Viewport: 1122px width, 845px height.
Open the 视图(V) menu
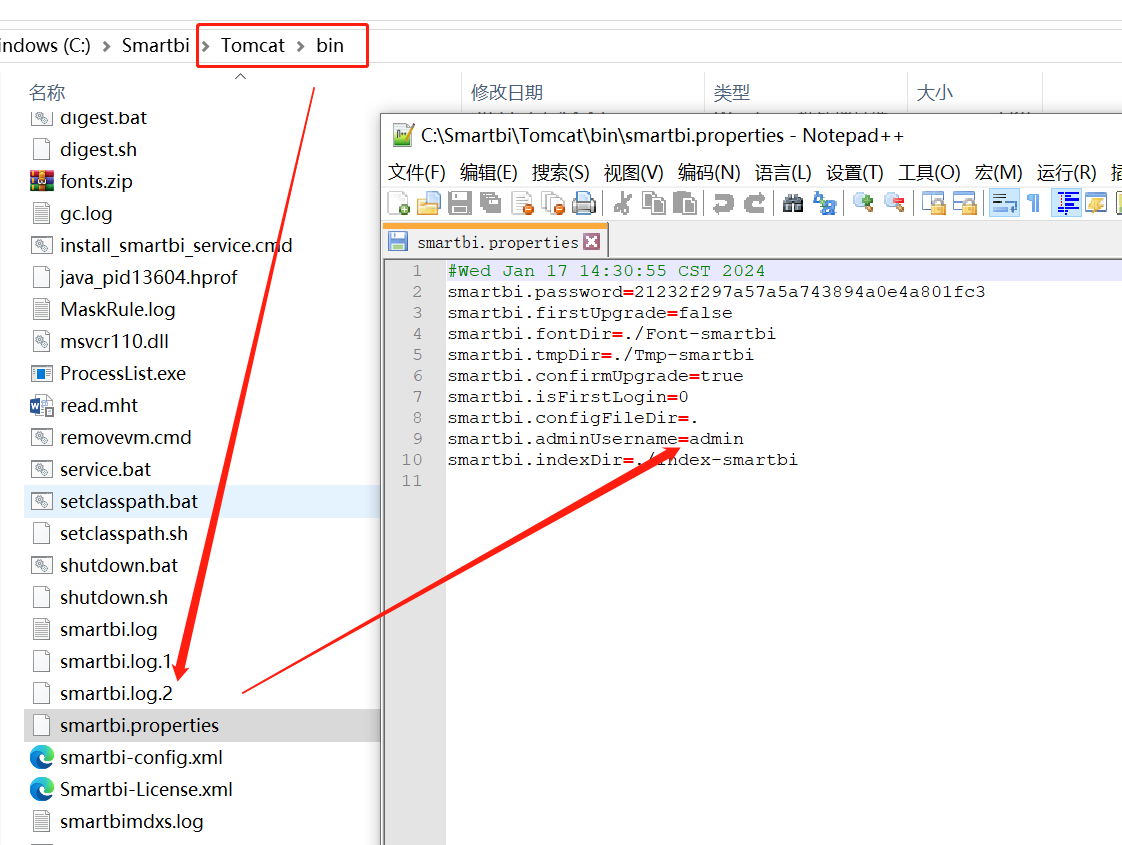(633, 172)
